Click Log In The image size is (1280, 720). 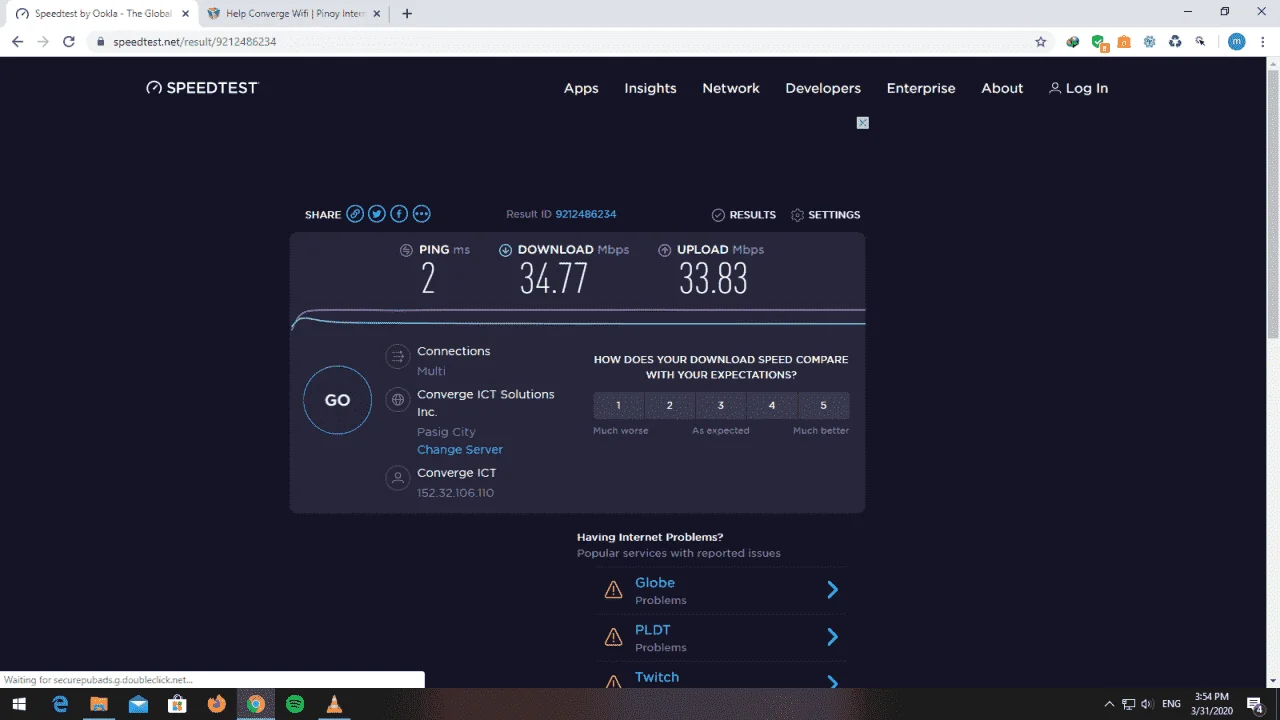pyautogui.click(x=1078, y=88)
